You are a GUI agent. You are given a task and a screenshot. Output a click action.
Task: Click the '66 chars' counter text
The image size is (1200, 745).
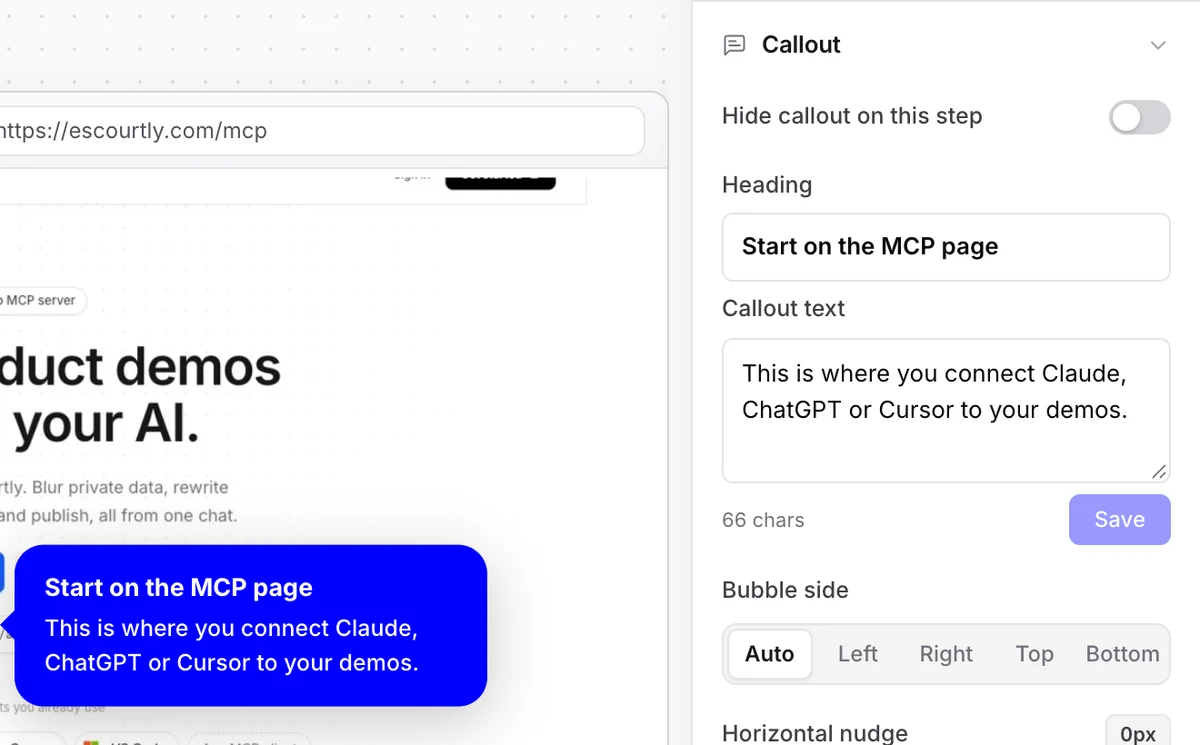[x=763, y=520]
